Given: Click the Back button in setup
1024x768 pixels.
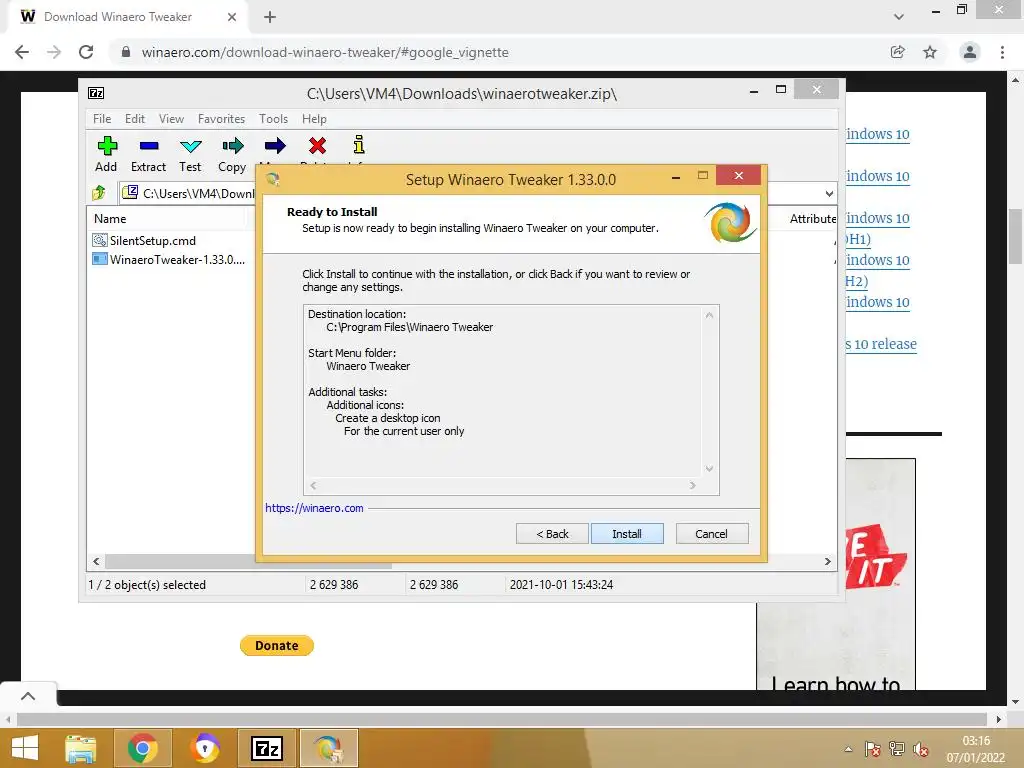Looking at the screenshot, I should pyautogui.click(x=552, y=534).
